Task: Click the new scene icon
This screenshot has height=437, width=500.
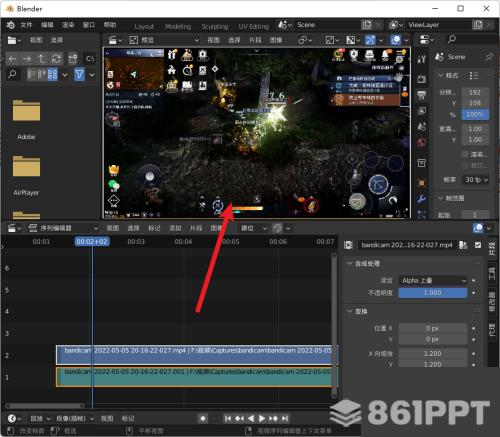Action: pos(367,25)
